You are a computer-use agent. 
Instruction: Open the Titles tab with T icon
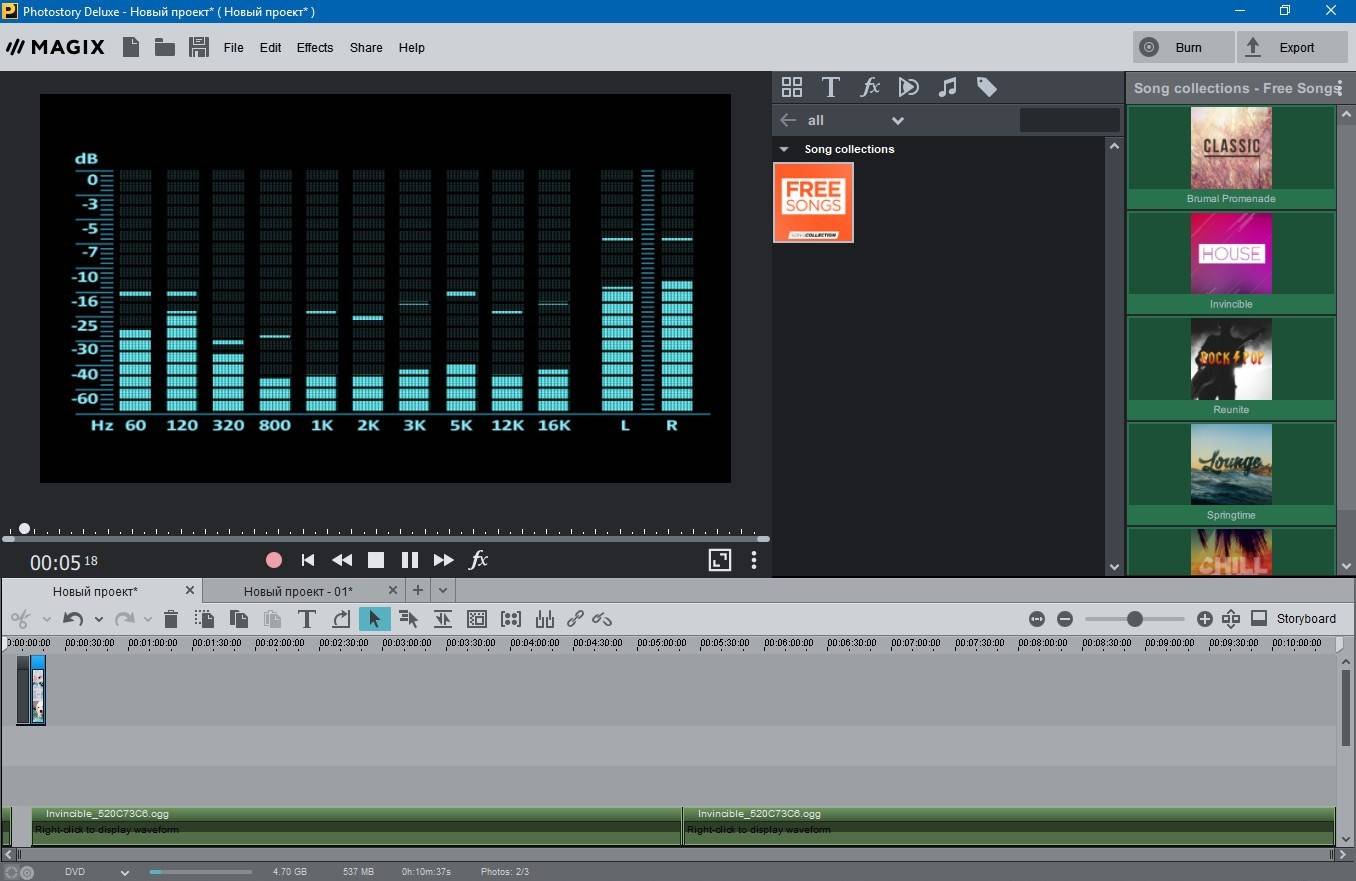830,87
